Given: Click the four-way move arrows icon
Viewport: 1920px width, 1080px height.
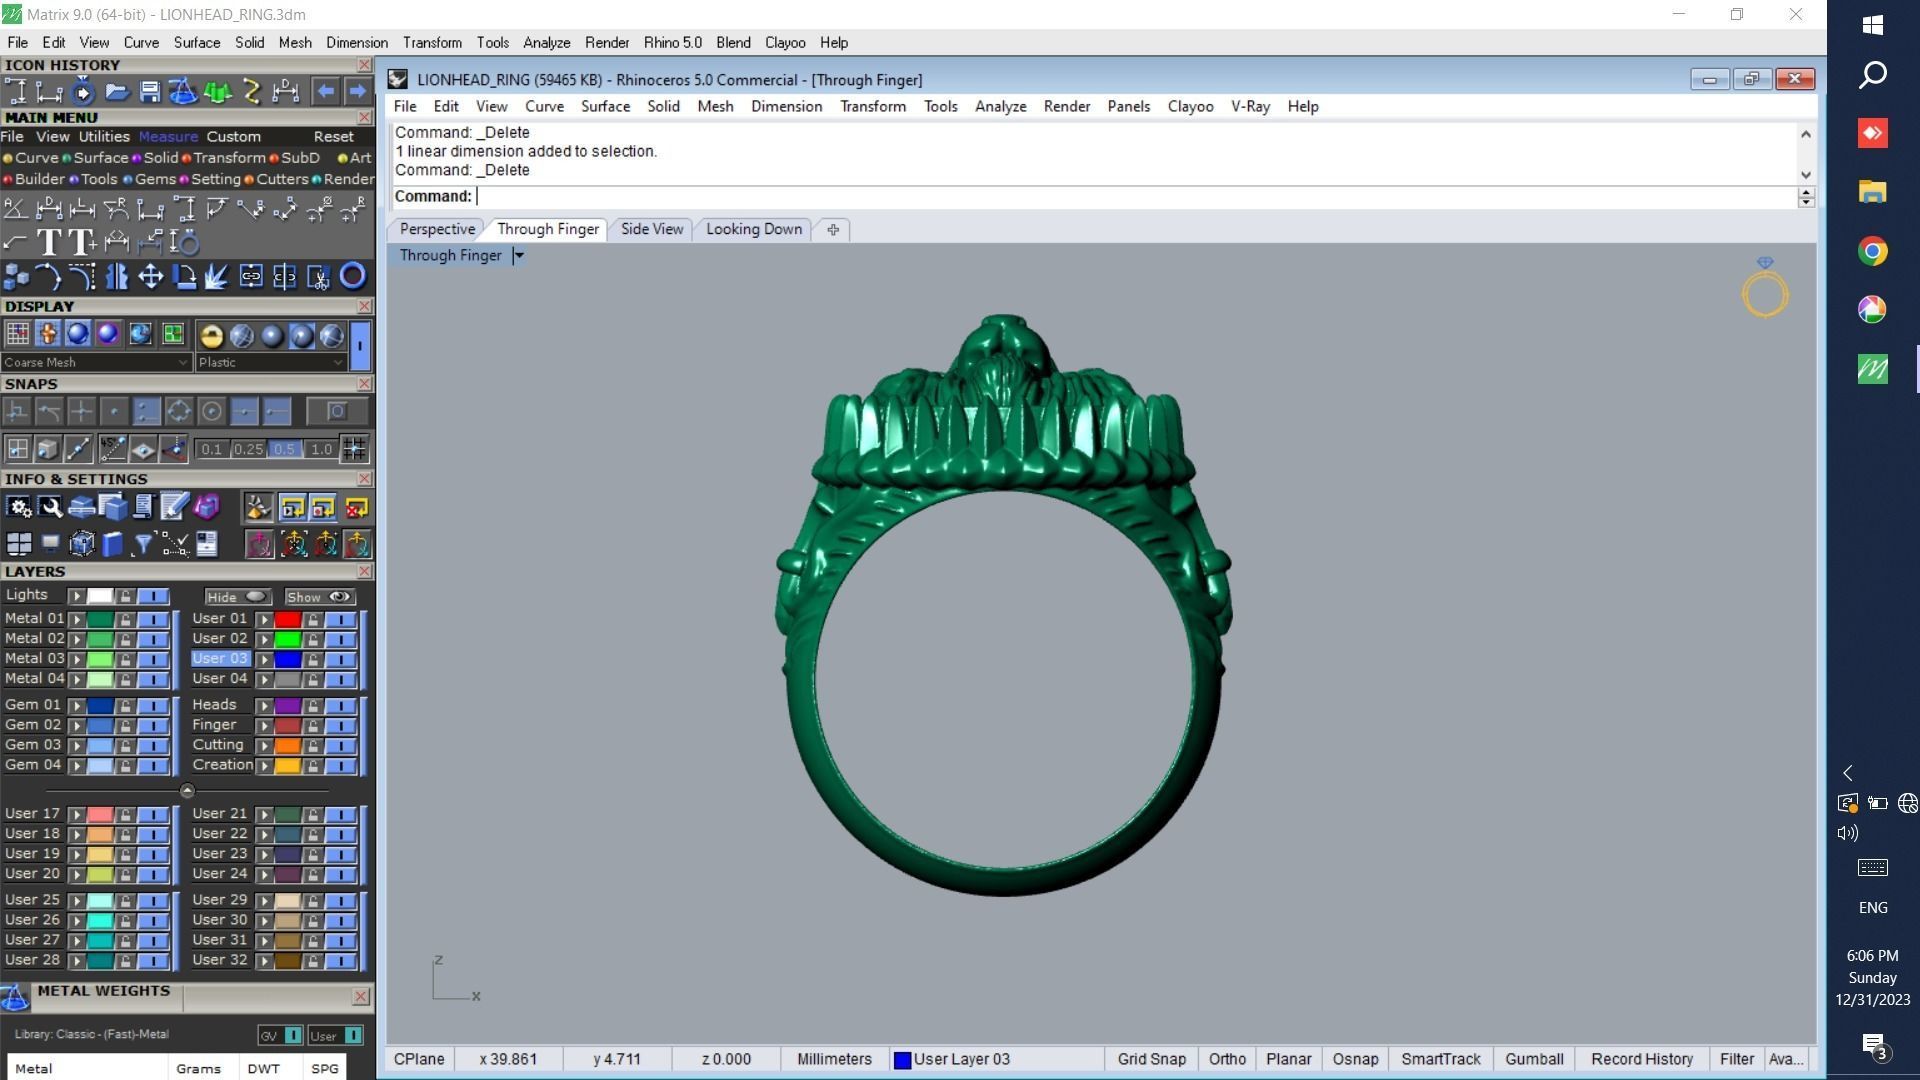Looking at the screenshot, I should (150, 276).
